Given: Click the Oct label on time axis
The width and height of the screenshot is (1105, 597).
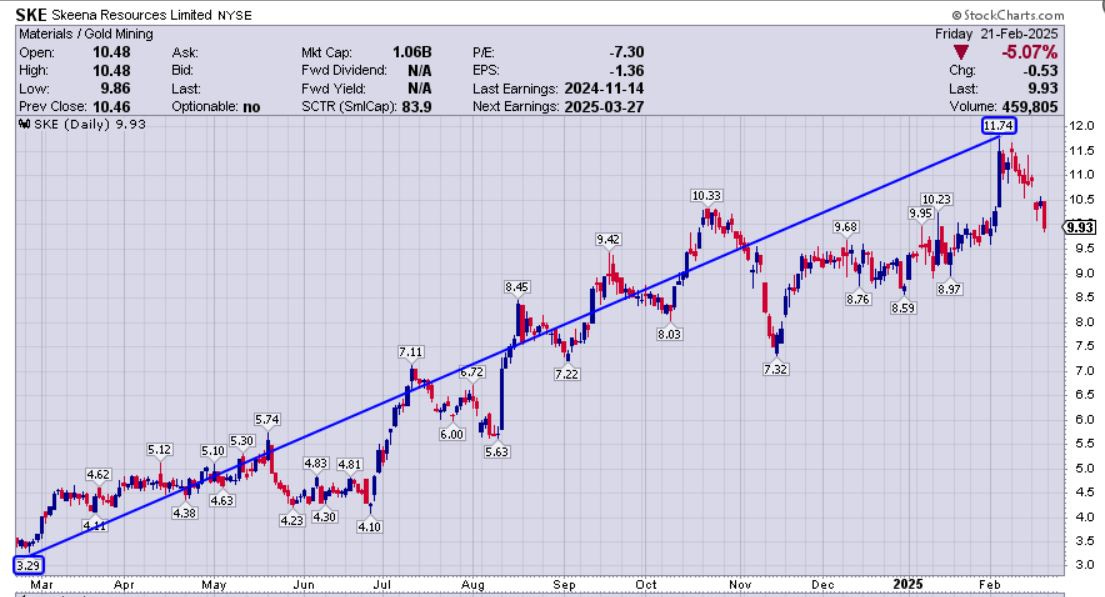Looking at the screenshot, I should point(646,585).
